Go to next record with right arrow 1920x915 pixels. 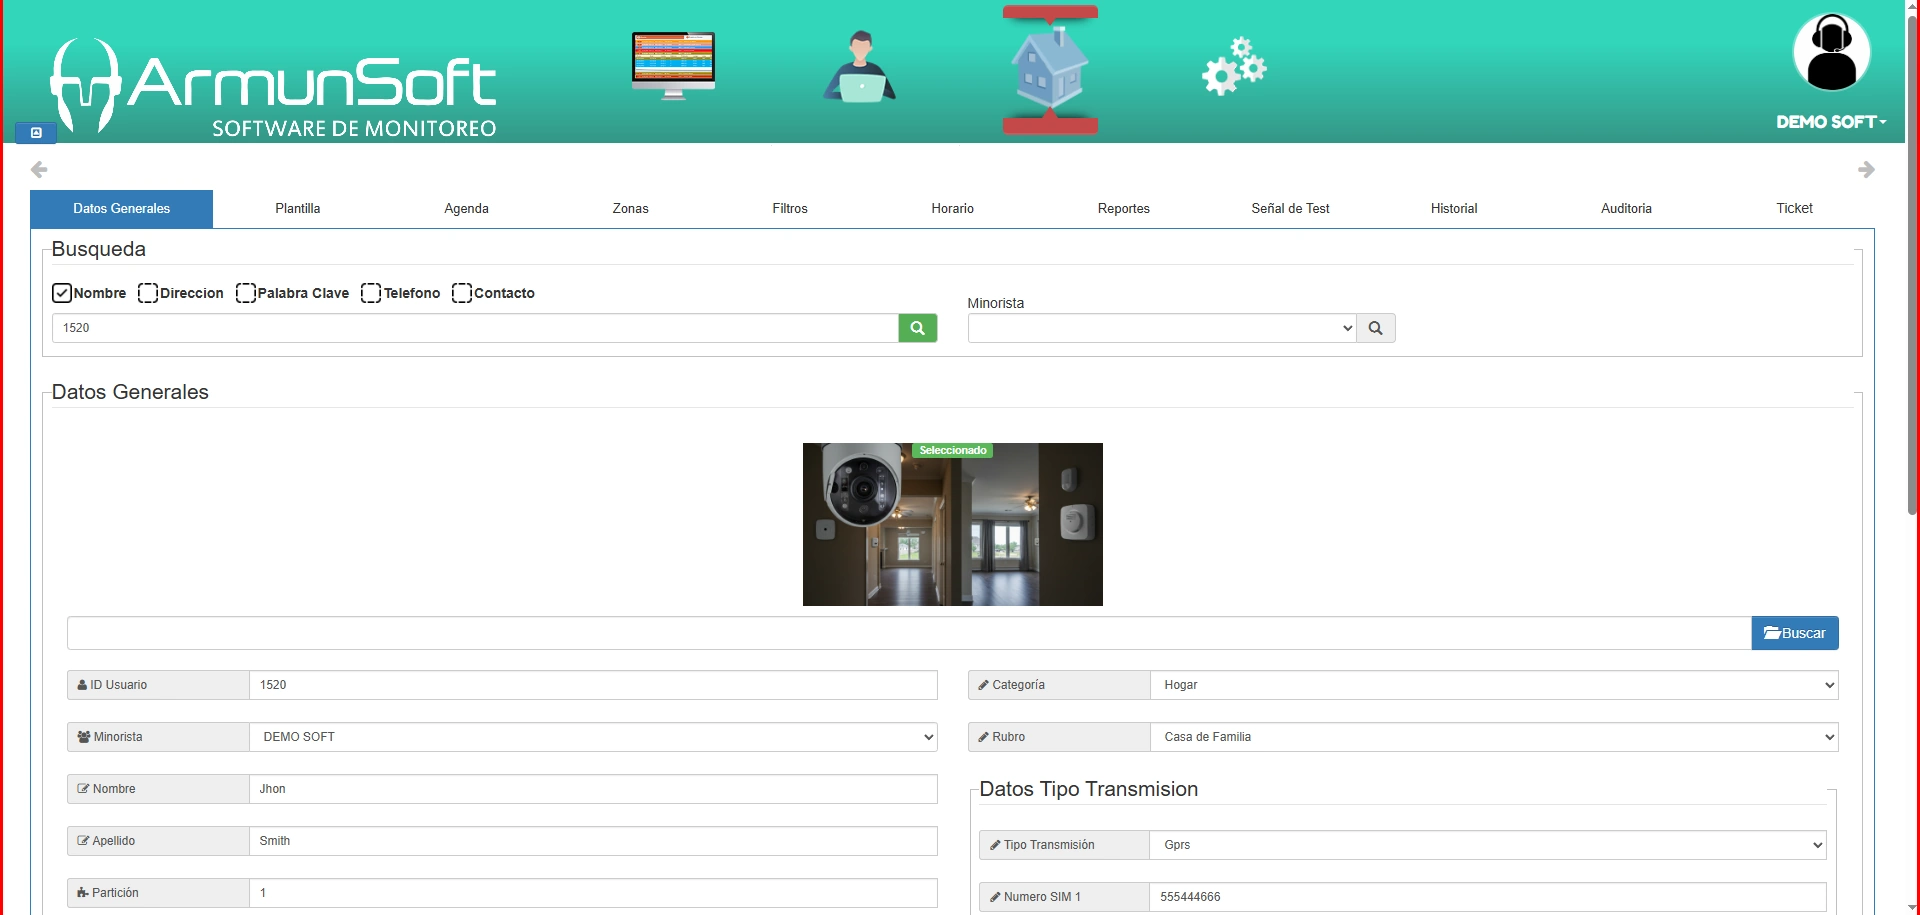[x=1866, y=169]
